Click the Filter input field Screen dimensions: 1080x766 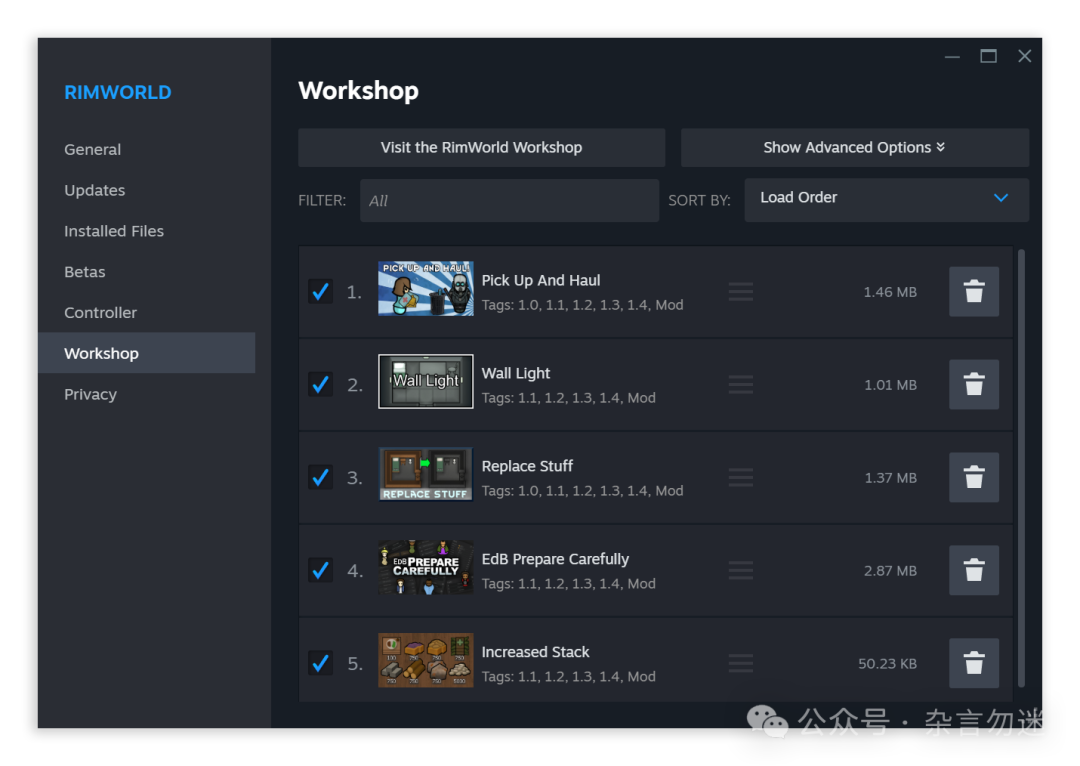tap(510, 200)
